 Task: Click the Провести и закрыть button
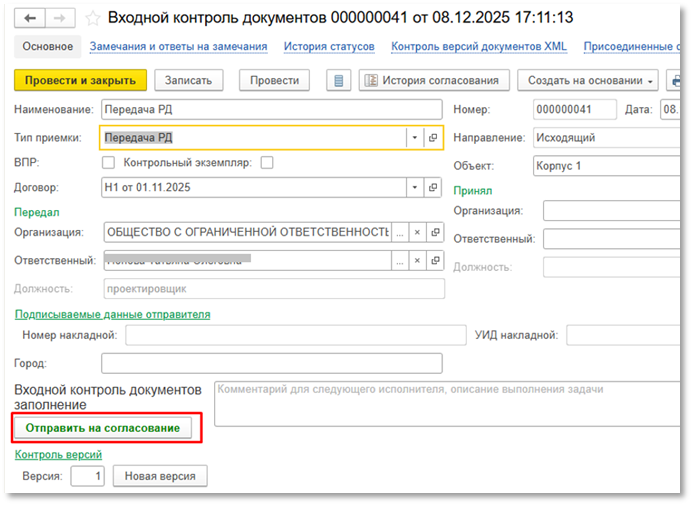[80, 81]
